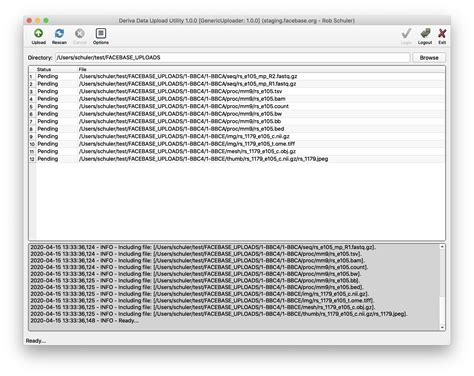Click the log line for rs_1179.jpeg
The image size is (474, 376).
pos(219,314)
